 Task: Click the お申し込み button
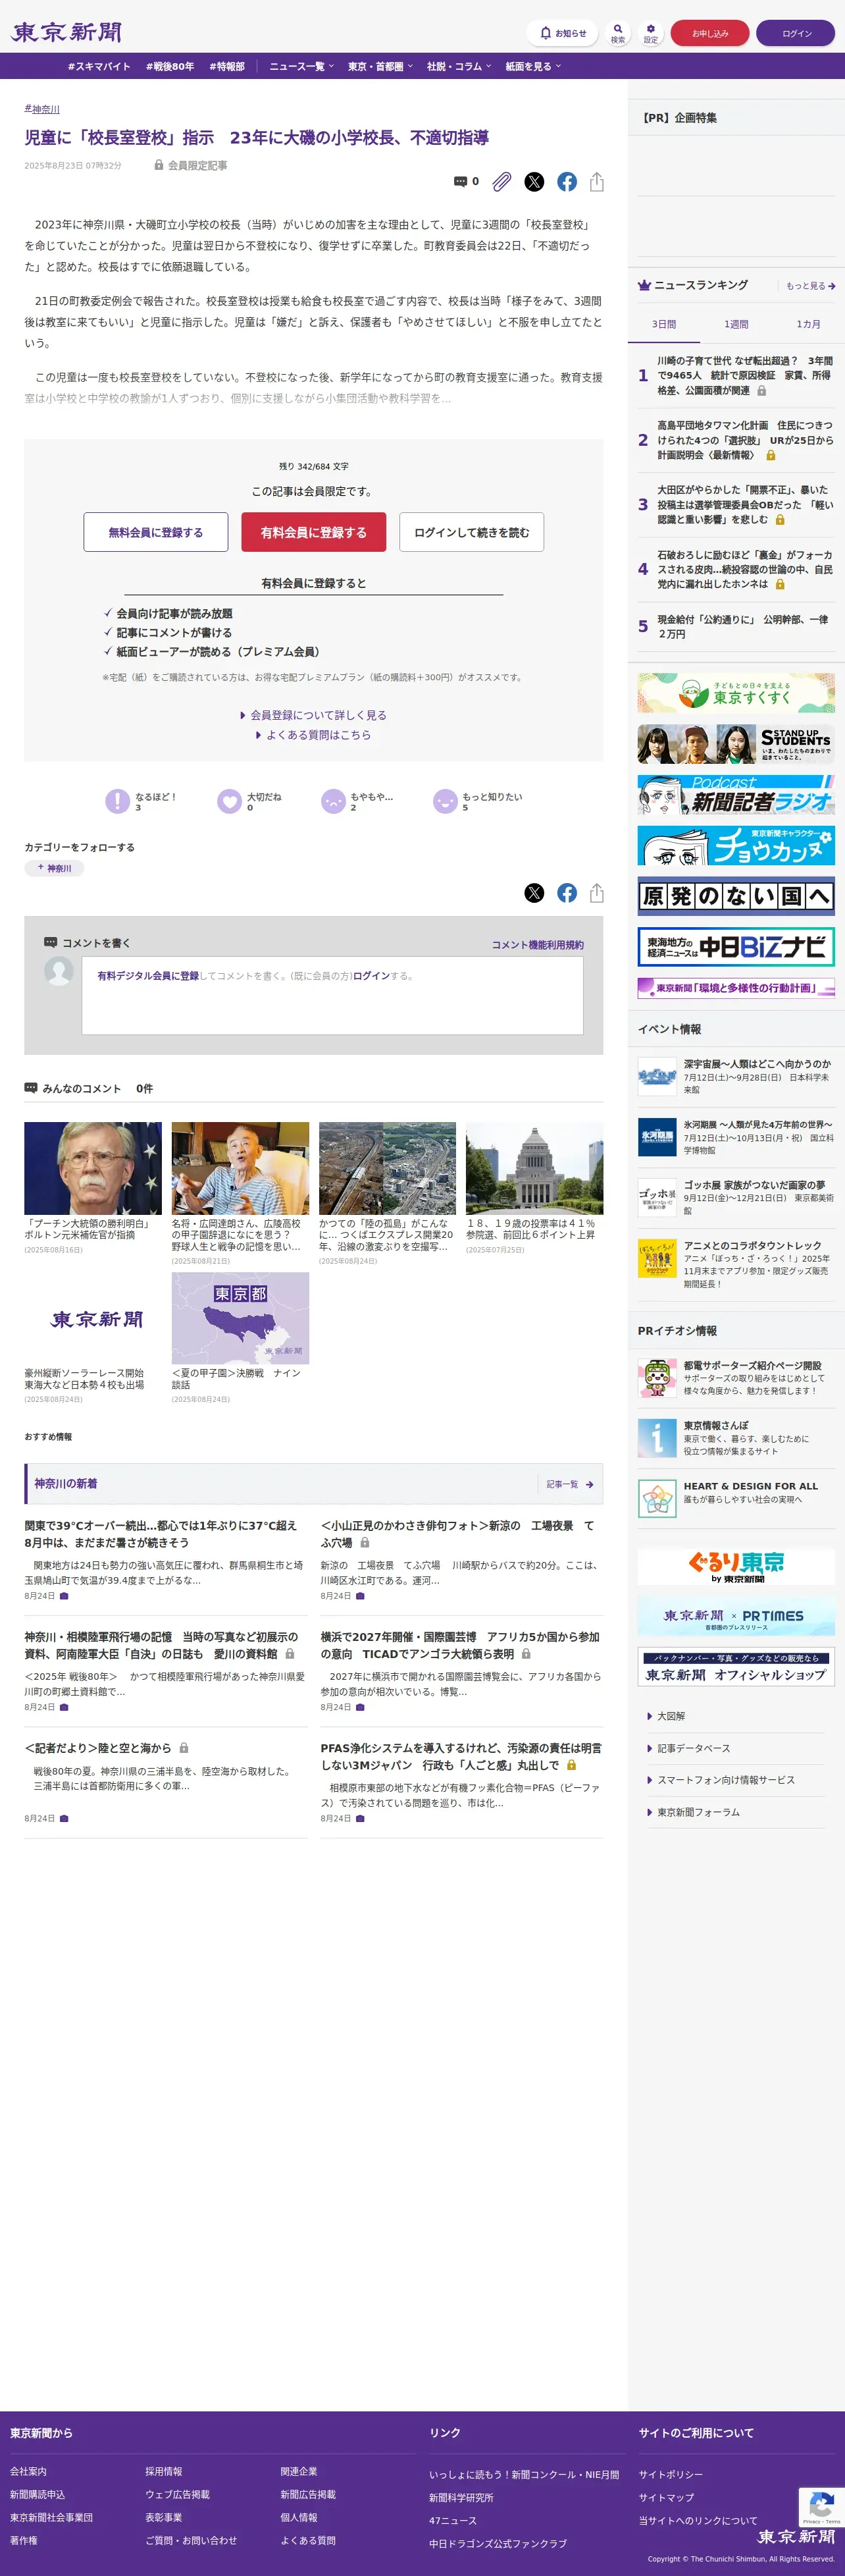[710, 33]
